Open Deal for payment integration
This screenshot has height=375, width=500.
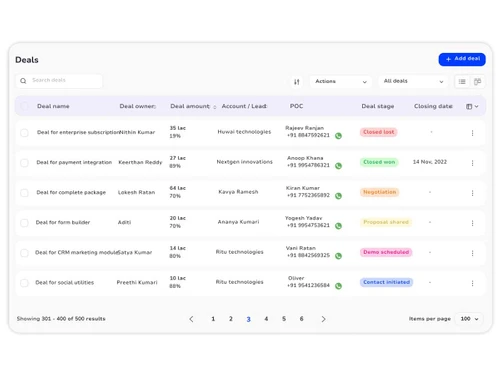74,162
